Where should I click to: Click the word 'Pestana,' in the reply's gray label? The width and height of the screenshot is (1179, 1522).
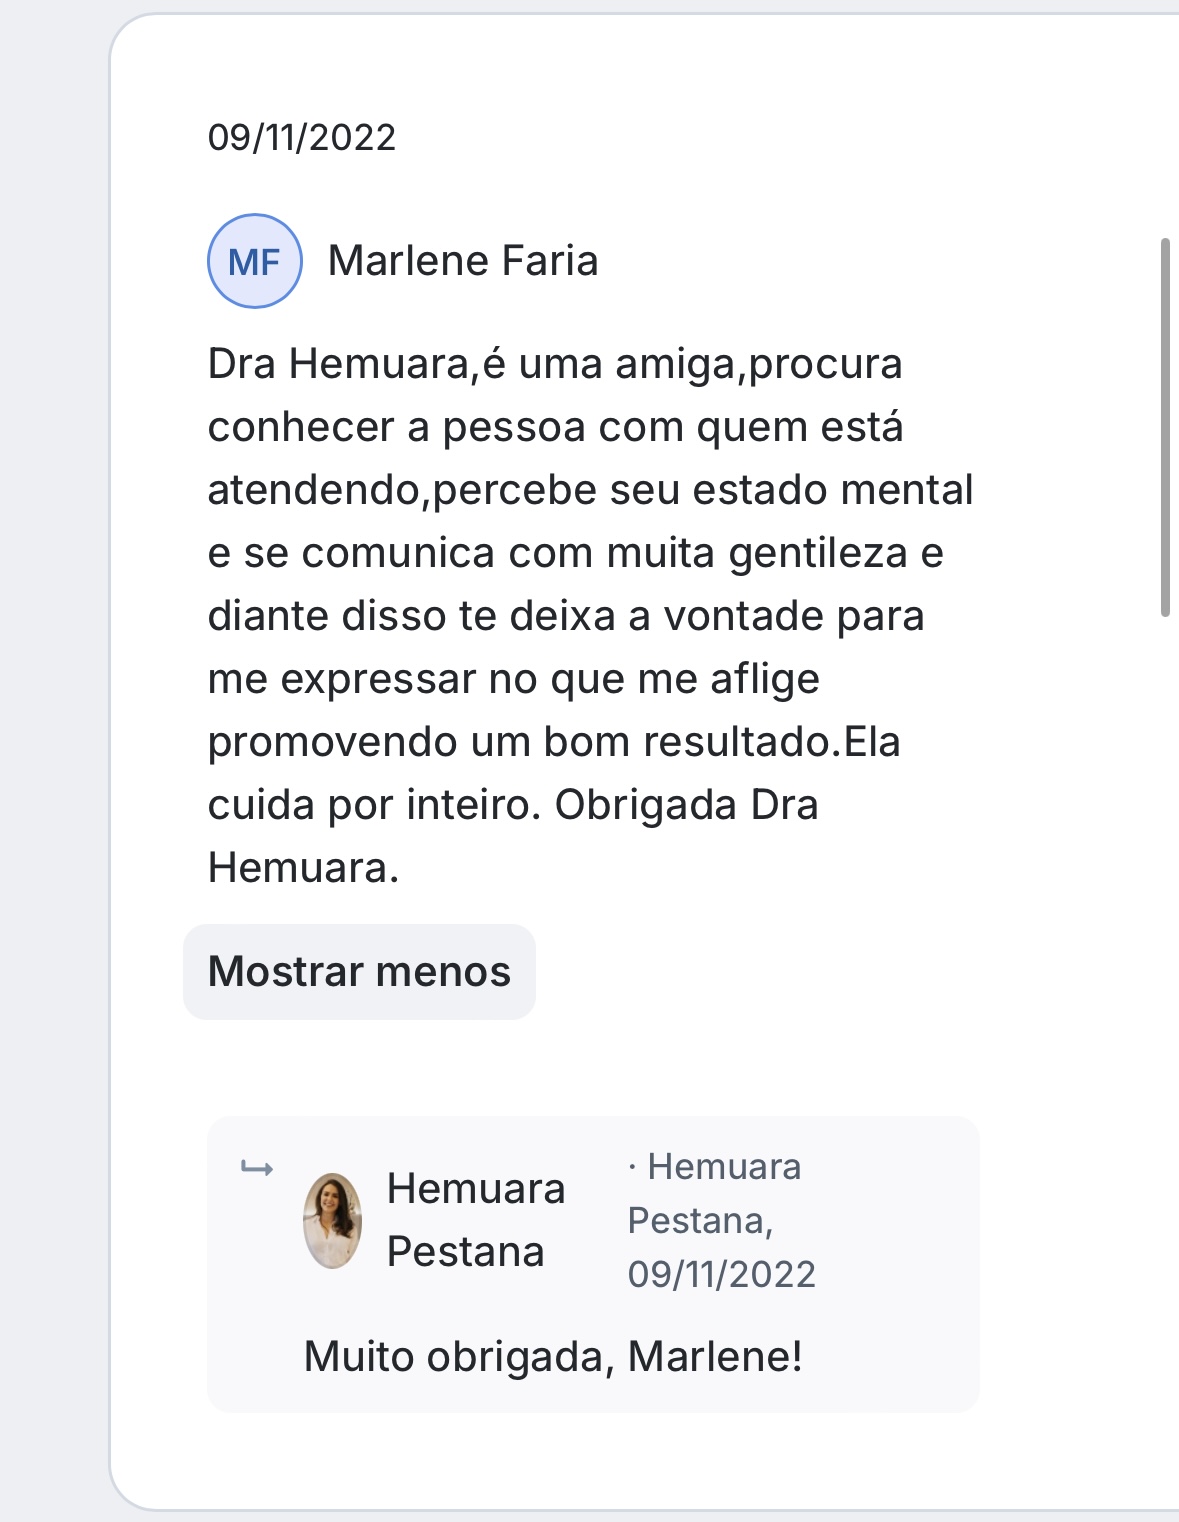point(700,1221)
